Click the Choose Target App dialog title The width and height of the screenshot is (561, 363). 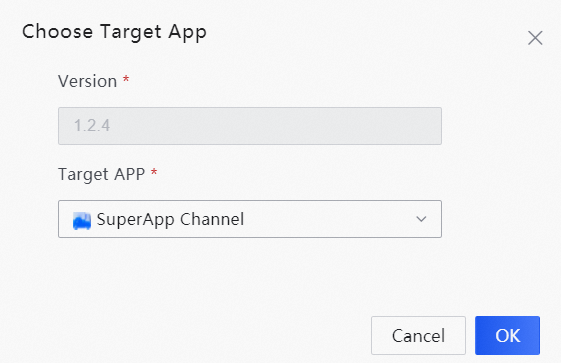(114, 32)
